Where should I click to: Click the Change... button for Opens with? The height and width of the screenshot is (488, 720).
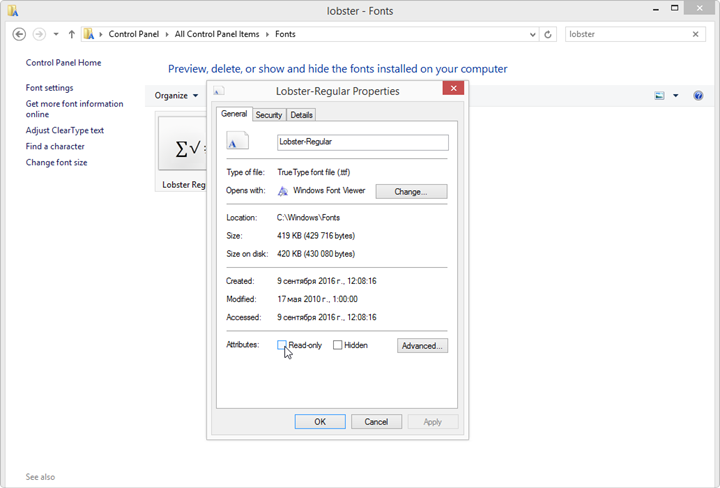411,191
